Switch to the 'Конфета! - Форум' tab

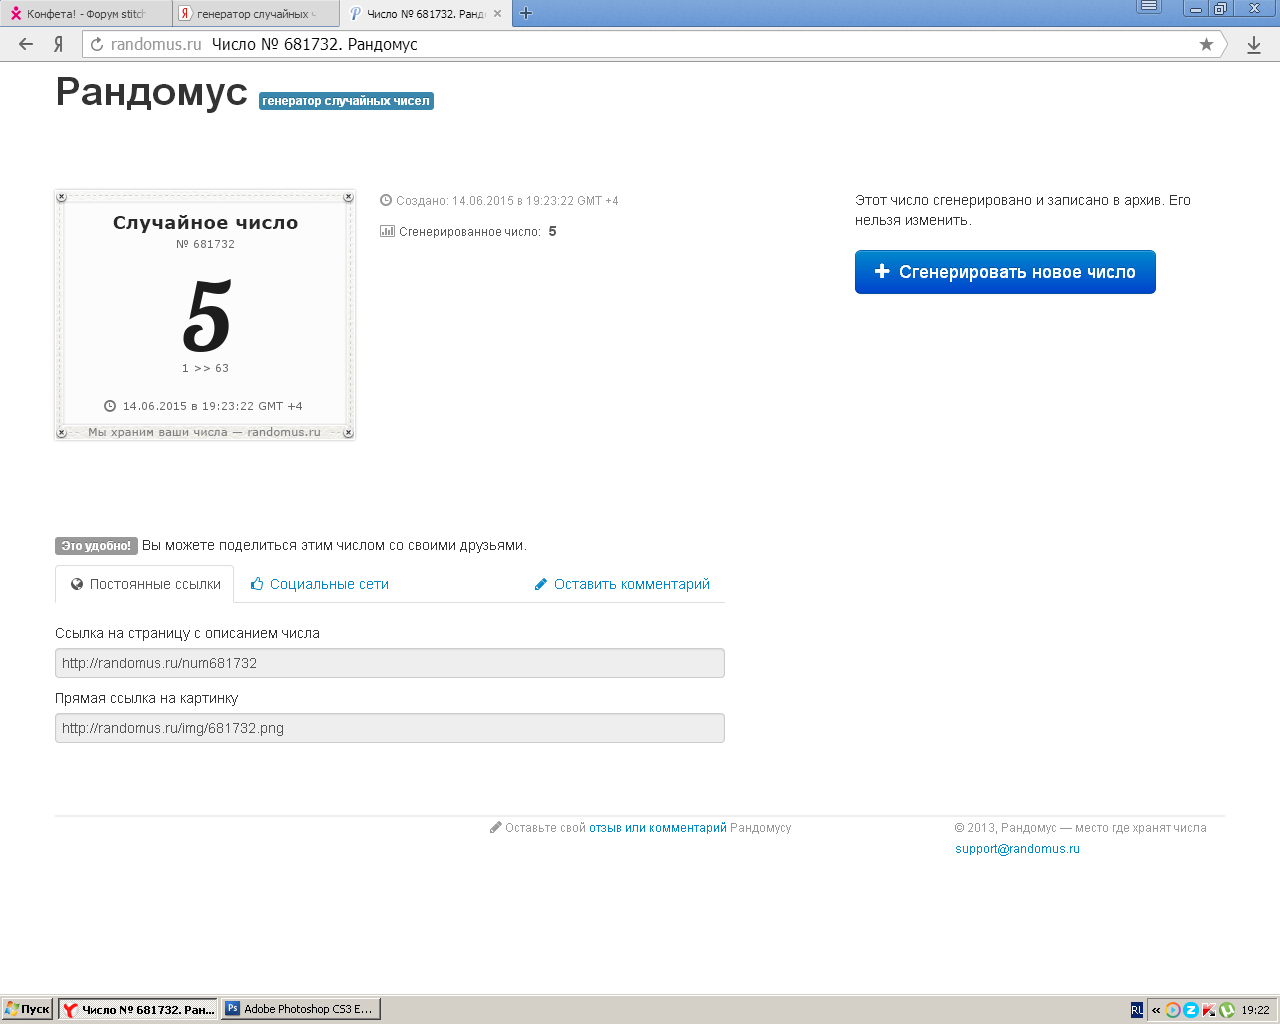point(85,14)
